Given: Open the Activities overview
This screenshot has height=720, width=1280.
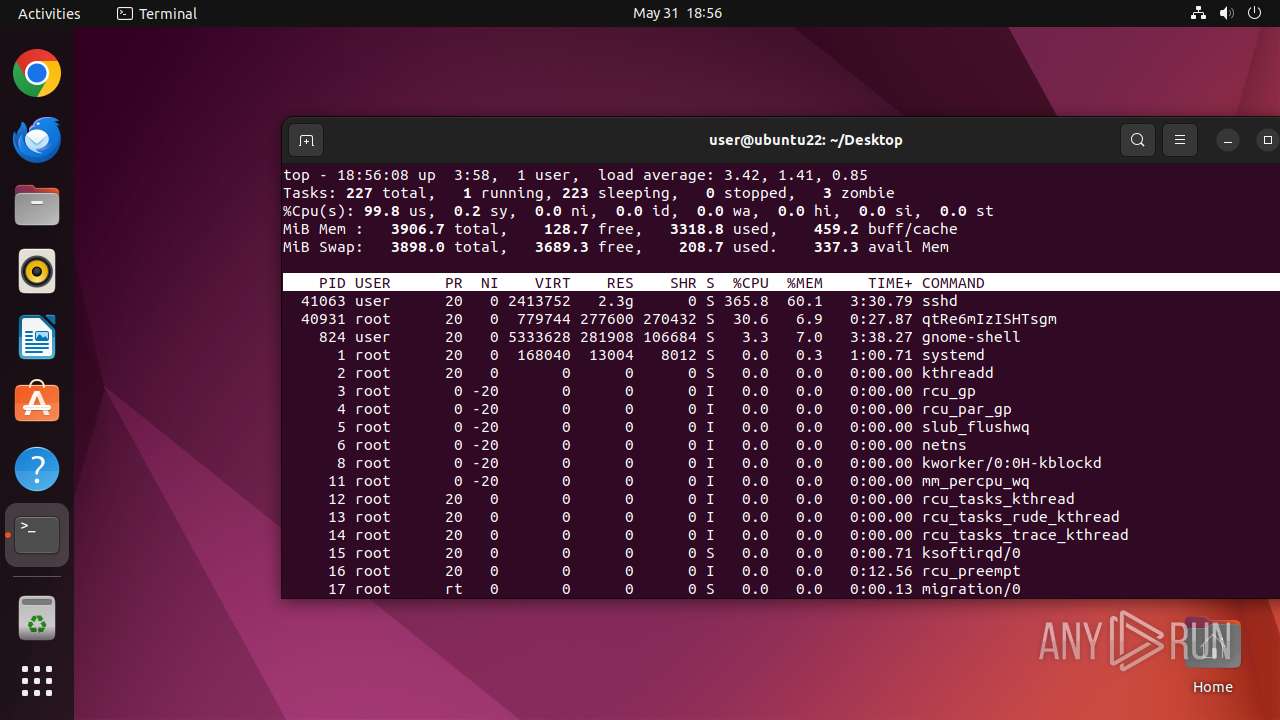Looking at the screenshot, I should [x=49, y=13].
